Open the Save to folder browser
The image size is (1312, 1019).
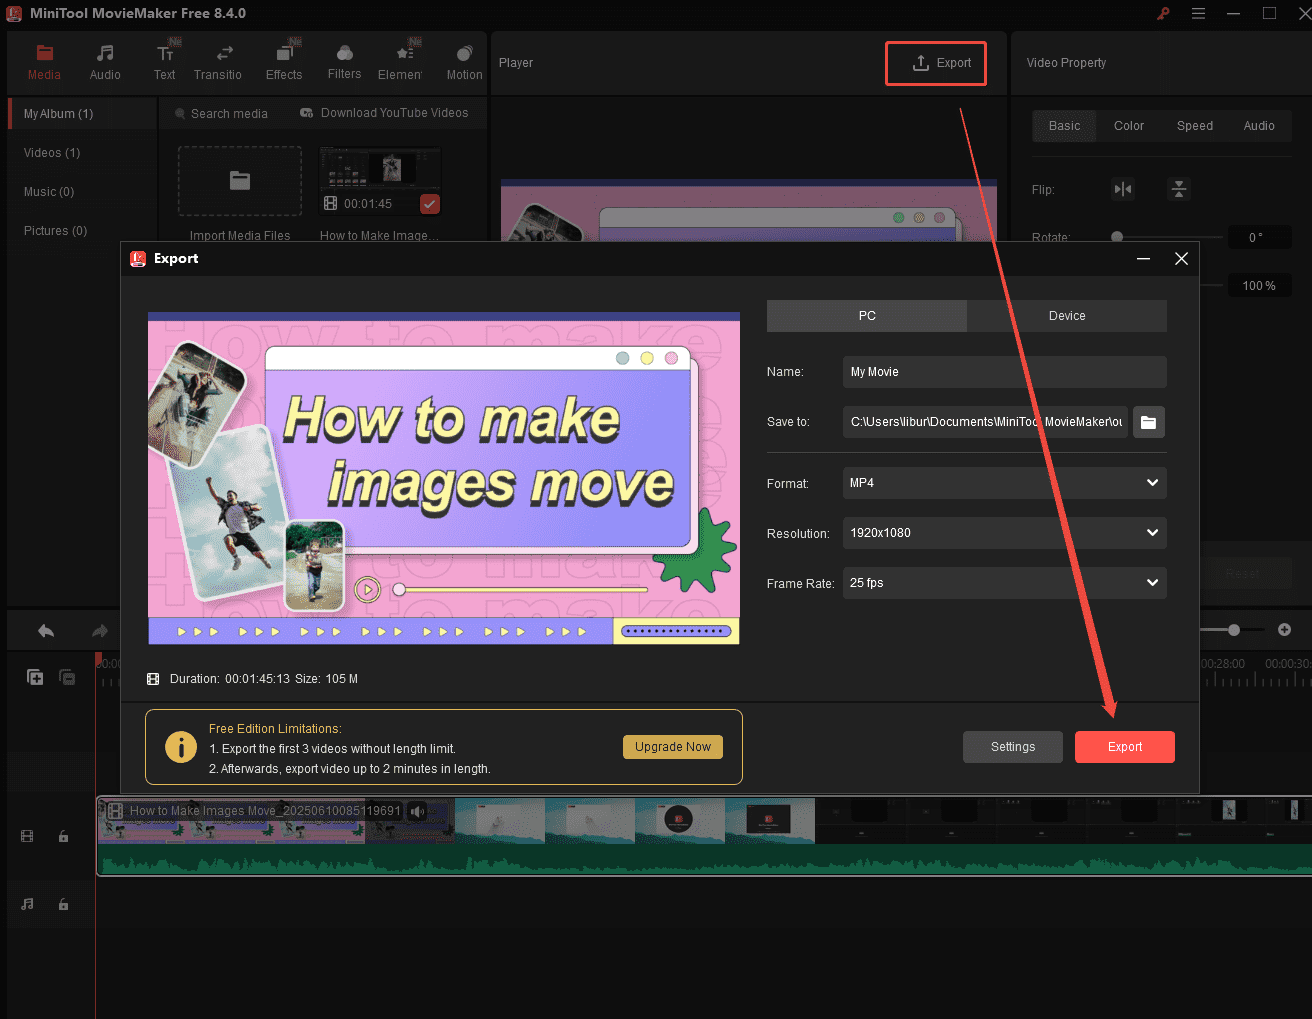1148,422
